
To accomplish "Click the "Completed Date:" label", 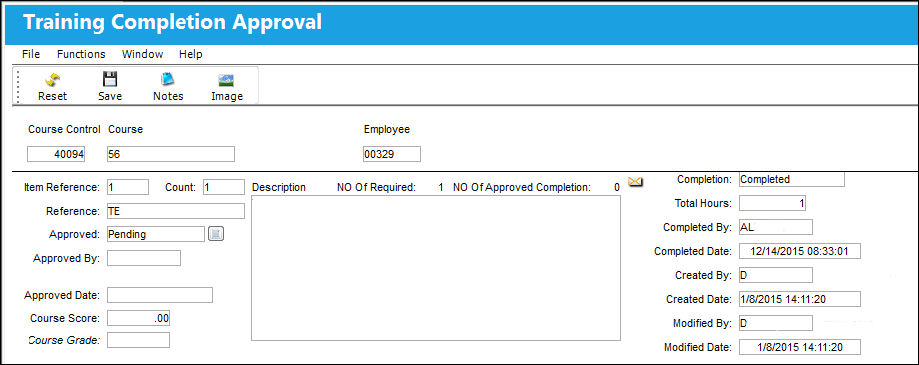I will click(x=693, y=251).
